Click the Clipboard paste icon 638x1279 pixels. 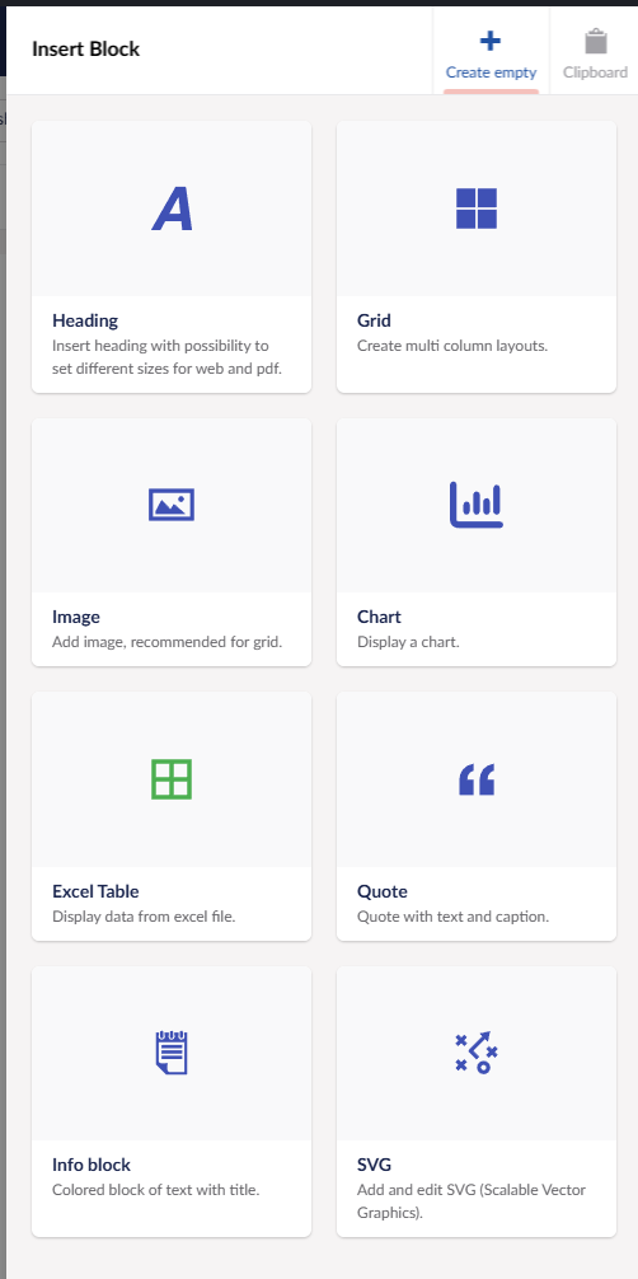point(596,42)
